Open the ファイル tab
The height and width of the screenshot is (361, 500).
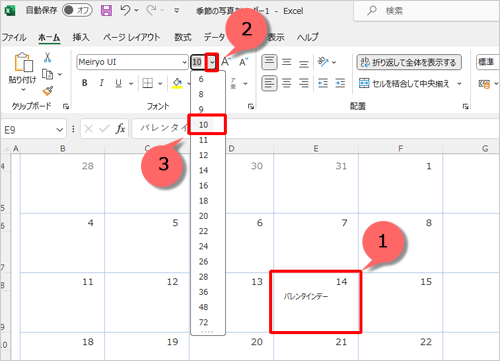[x=14, y=37]
